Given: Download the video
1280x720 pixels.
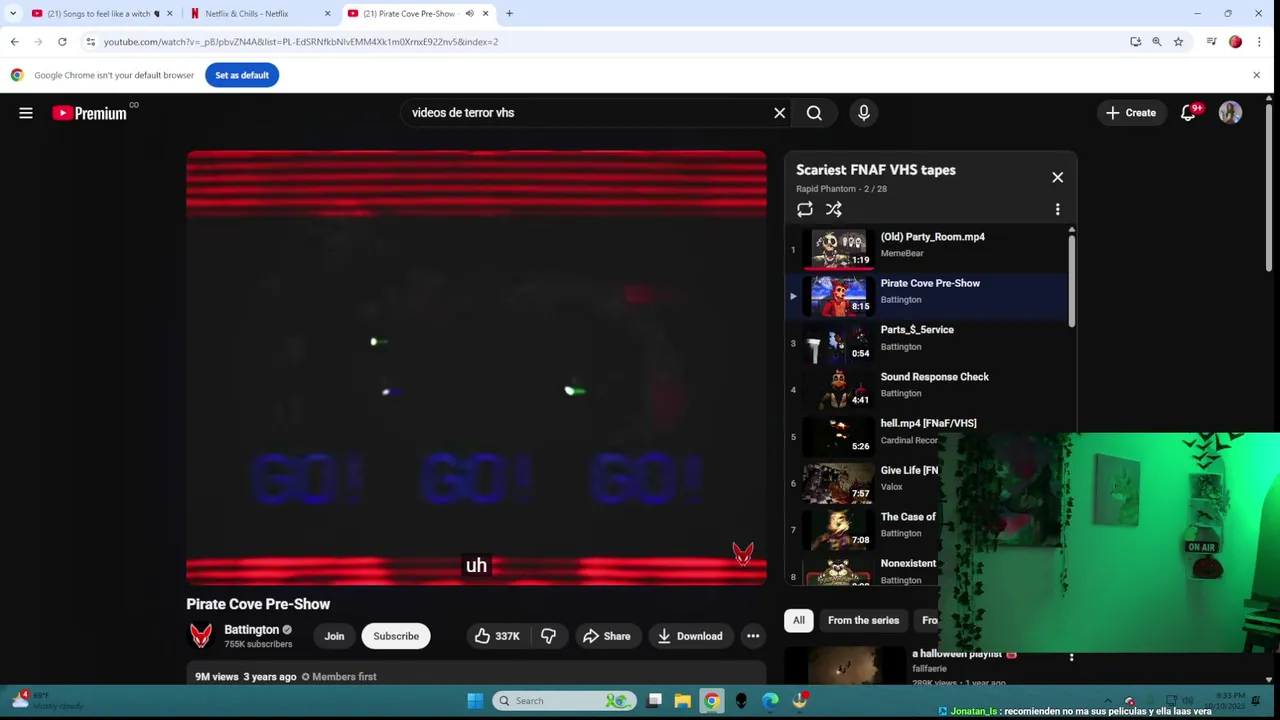Looking at the screenshot, I should pyautogui.click(x=689, y=636).
